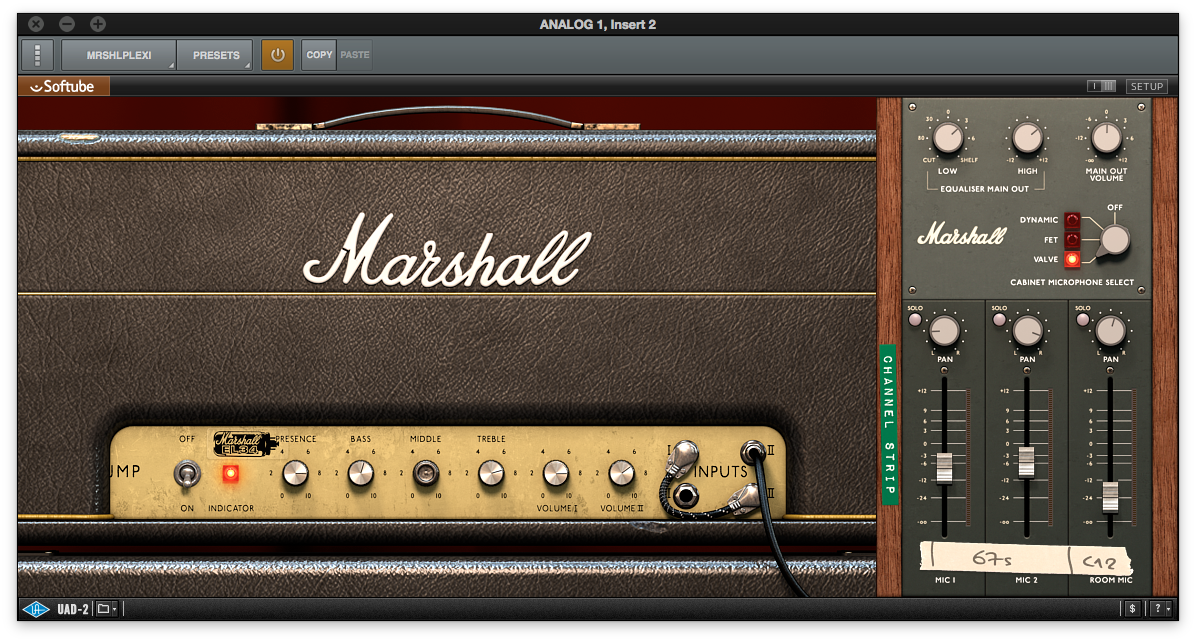The image size is (1196, 642).
Task: Open the question mark help dropdown
Action: tap(1161, 608)
